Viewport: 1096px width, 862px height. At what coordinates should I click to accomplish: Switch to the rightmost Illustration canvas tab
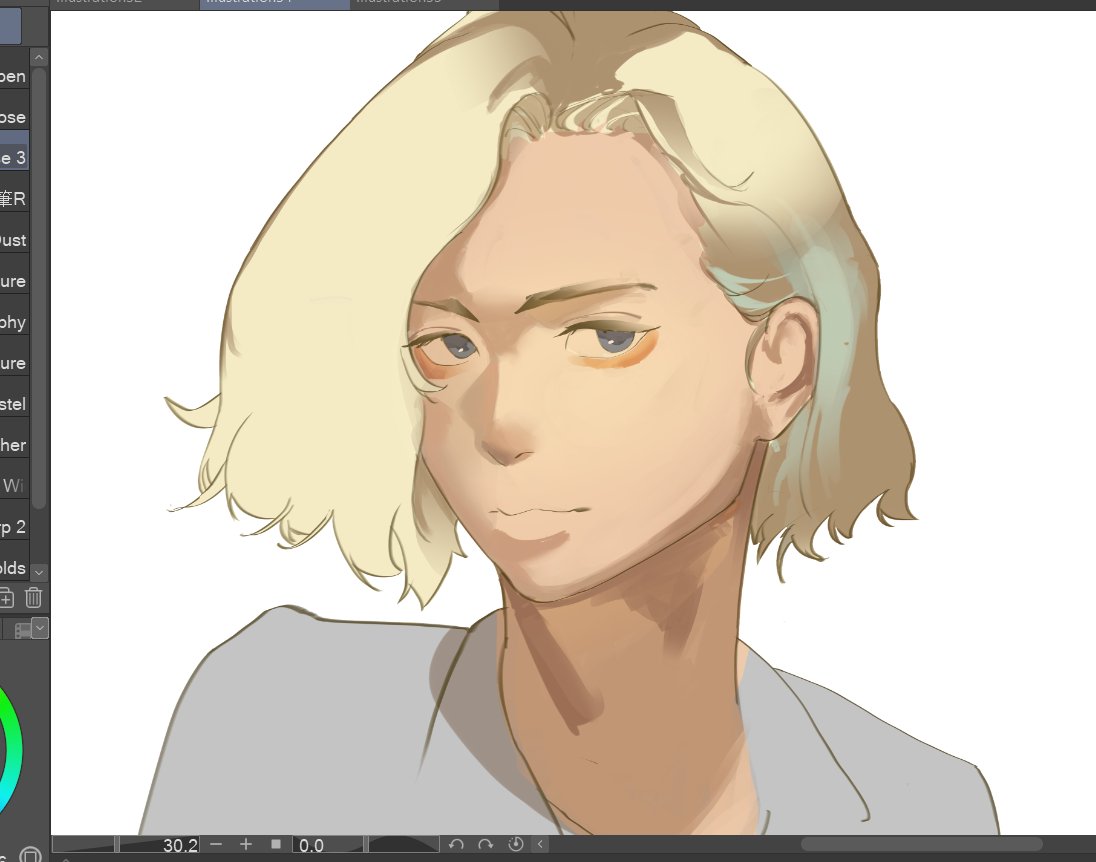coord(424,3)
